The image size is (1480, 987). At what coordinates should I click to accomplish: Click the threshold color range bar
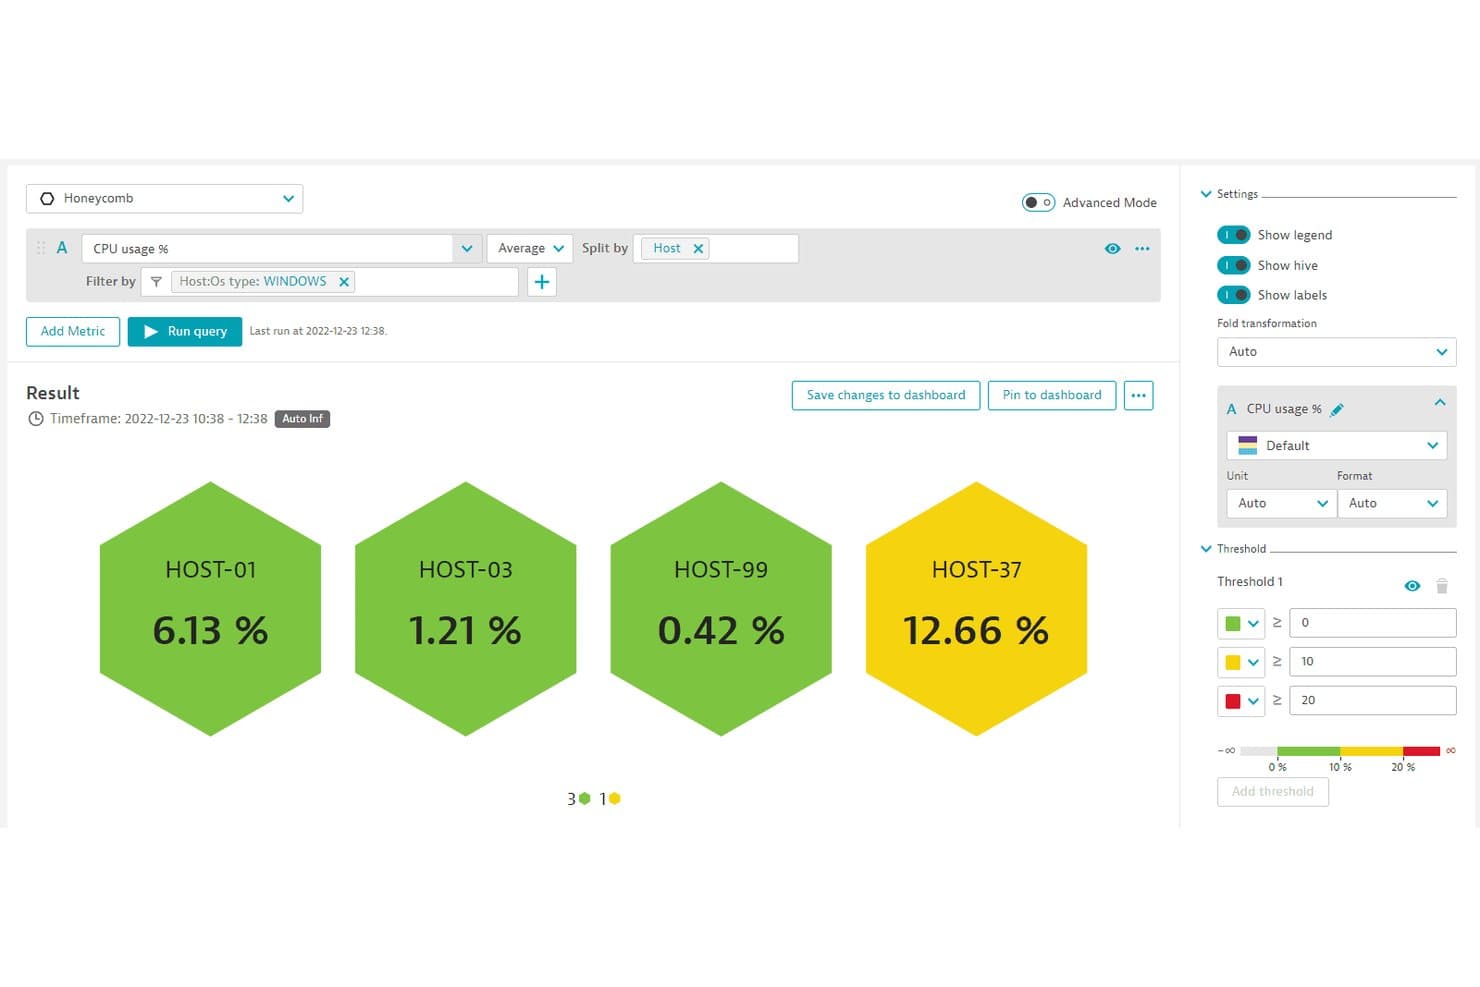click(1339, 751)
